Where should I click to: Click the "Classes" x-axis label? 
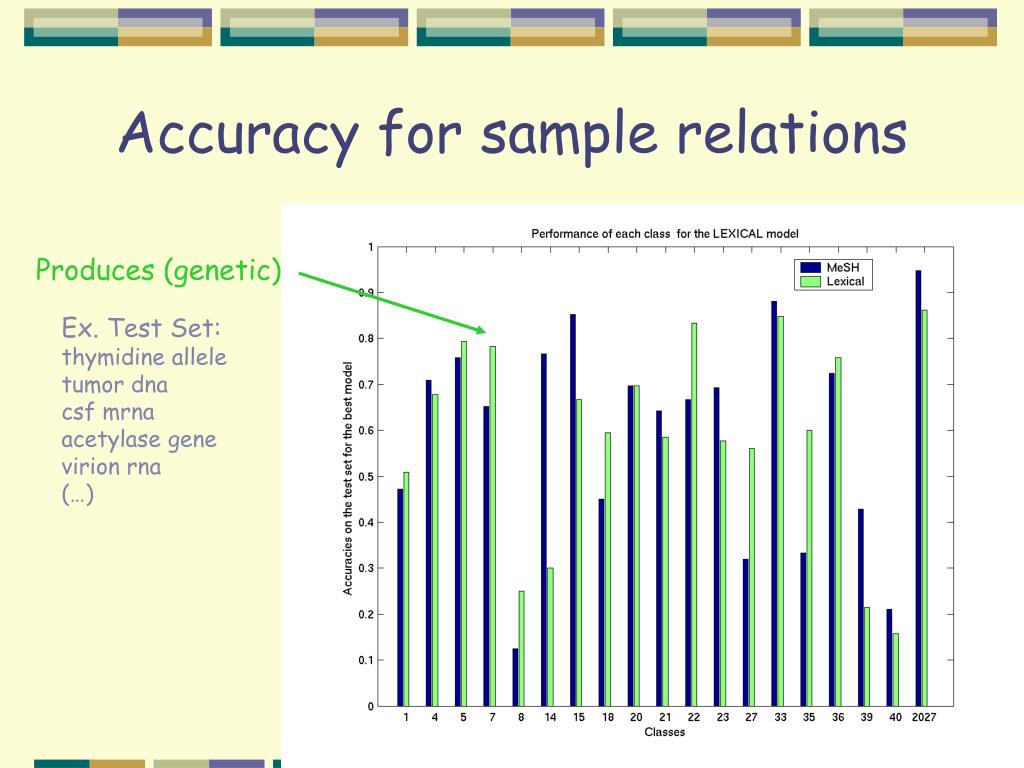point(665,732)
